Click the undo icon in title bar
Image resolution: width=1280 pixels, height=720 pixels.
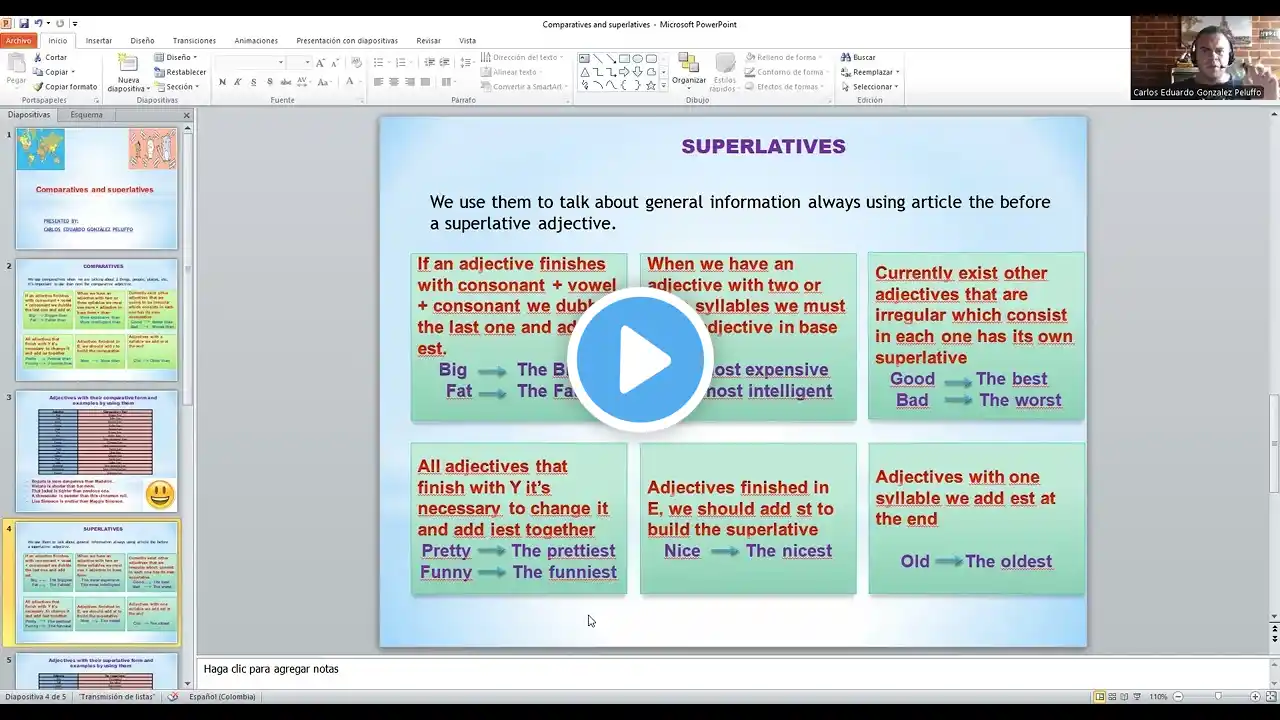pos(38,23)
